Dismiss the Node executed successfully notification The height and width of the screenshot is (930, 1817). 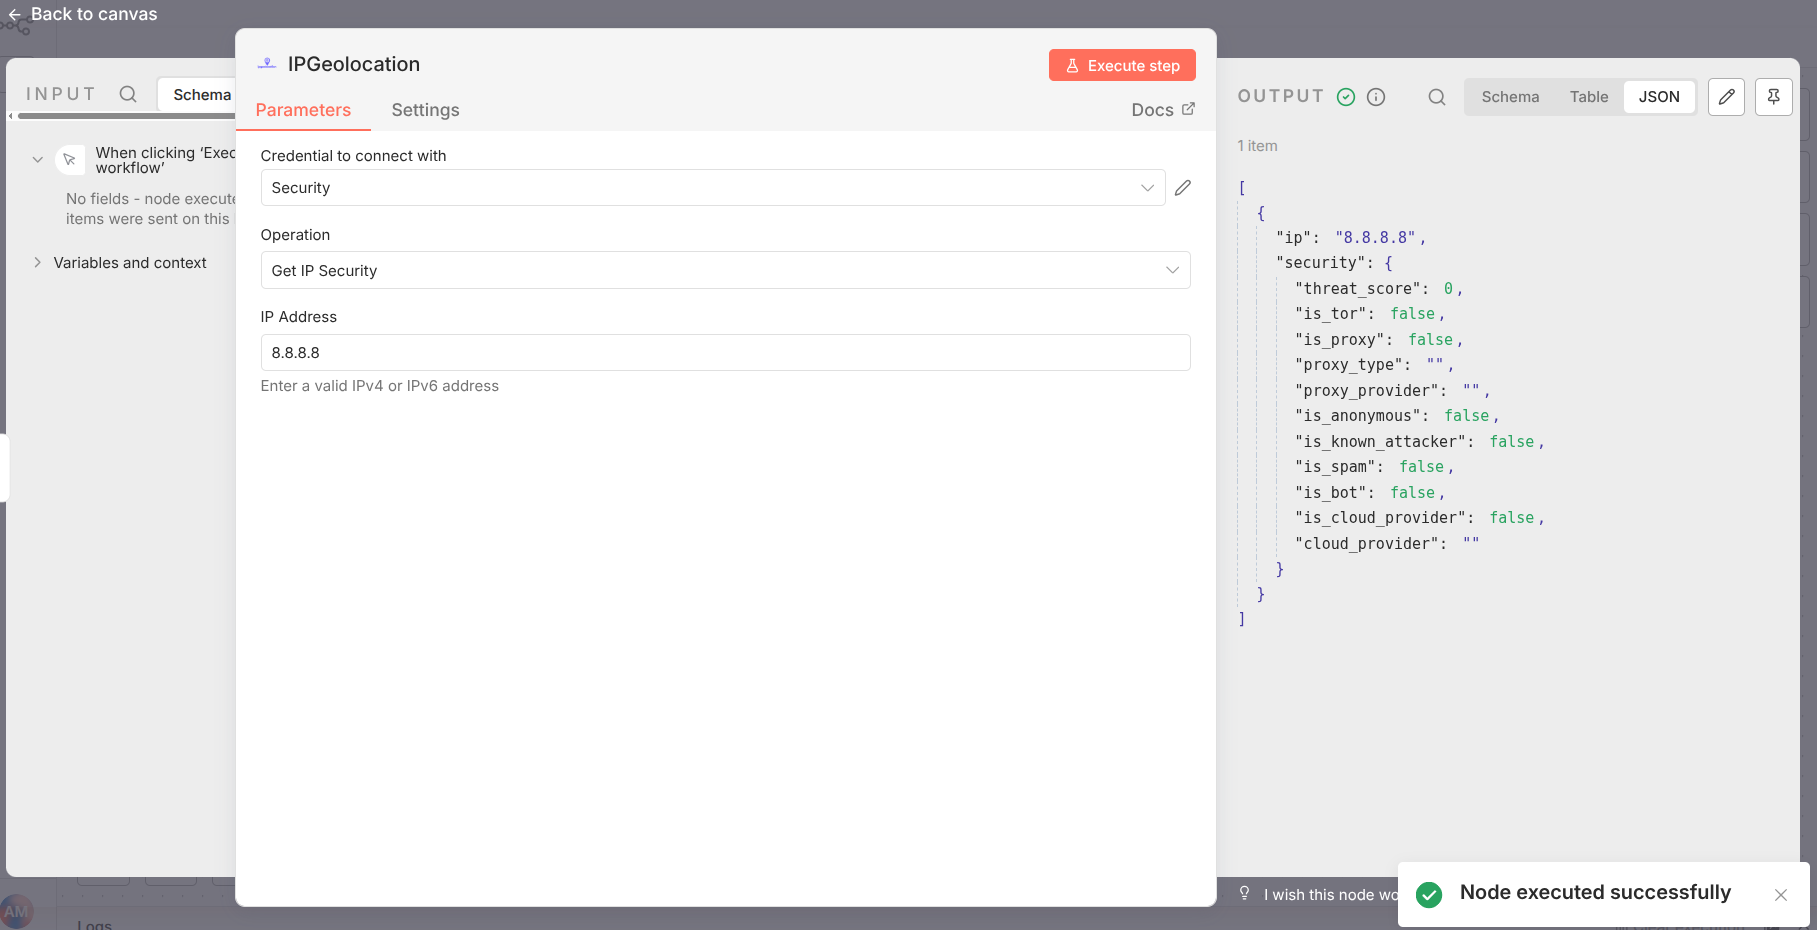(1780, 895)
